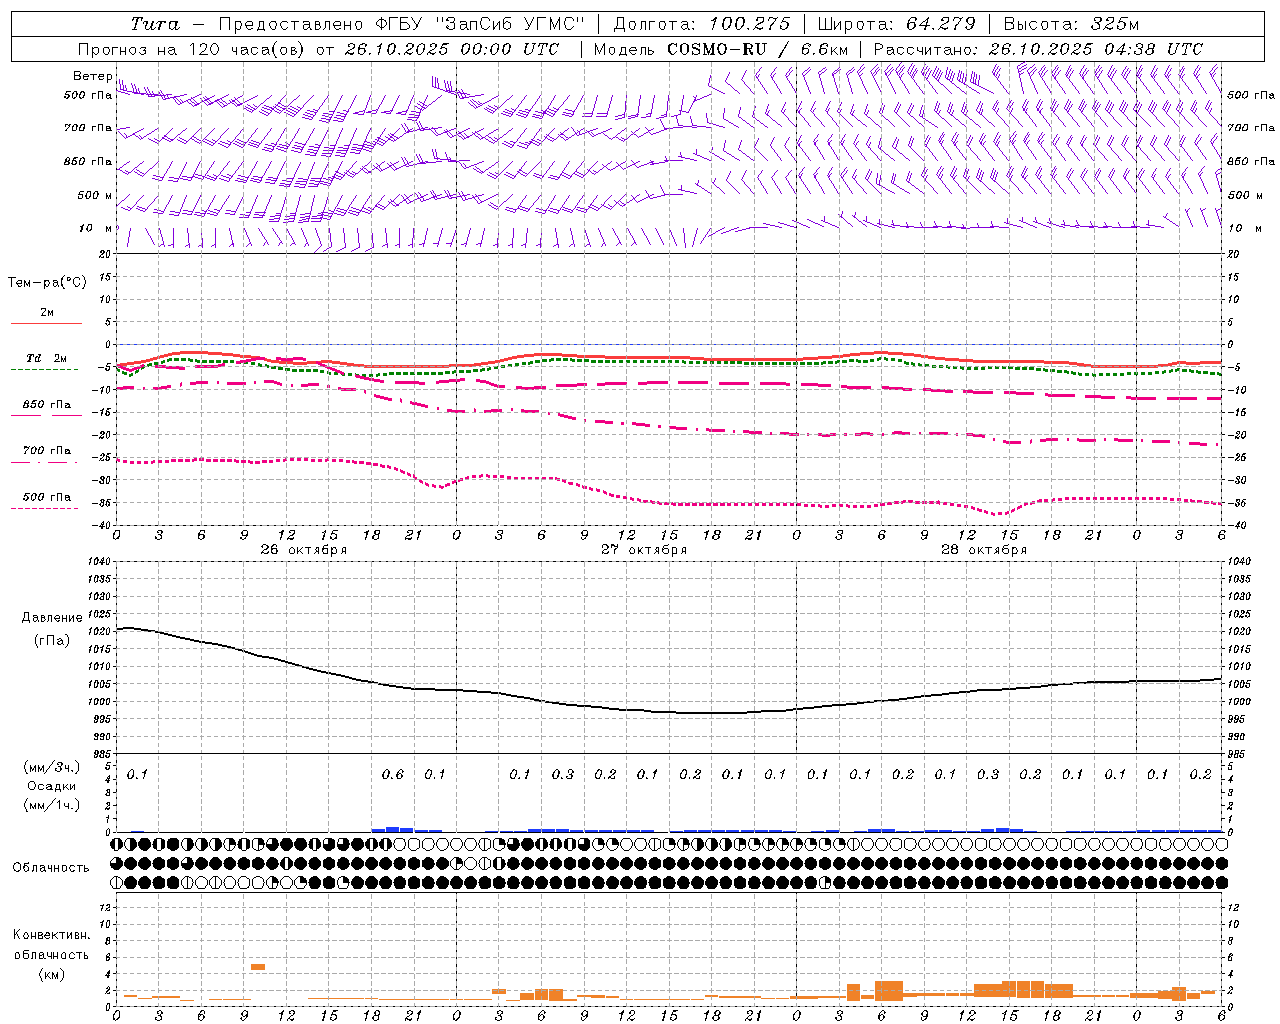The image size is (1280, 1024).
Task: Click the "(мм/1ч.)" precipitation unit label
Action: tap(52, 805)
